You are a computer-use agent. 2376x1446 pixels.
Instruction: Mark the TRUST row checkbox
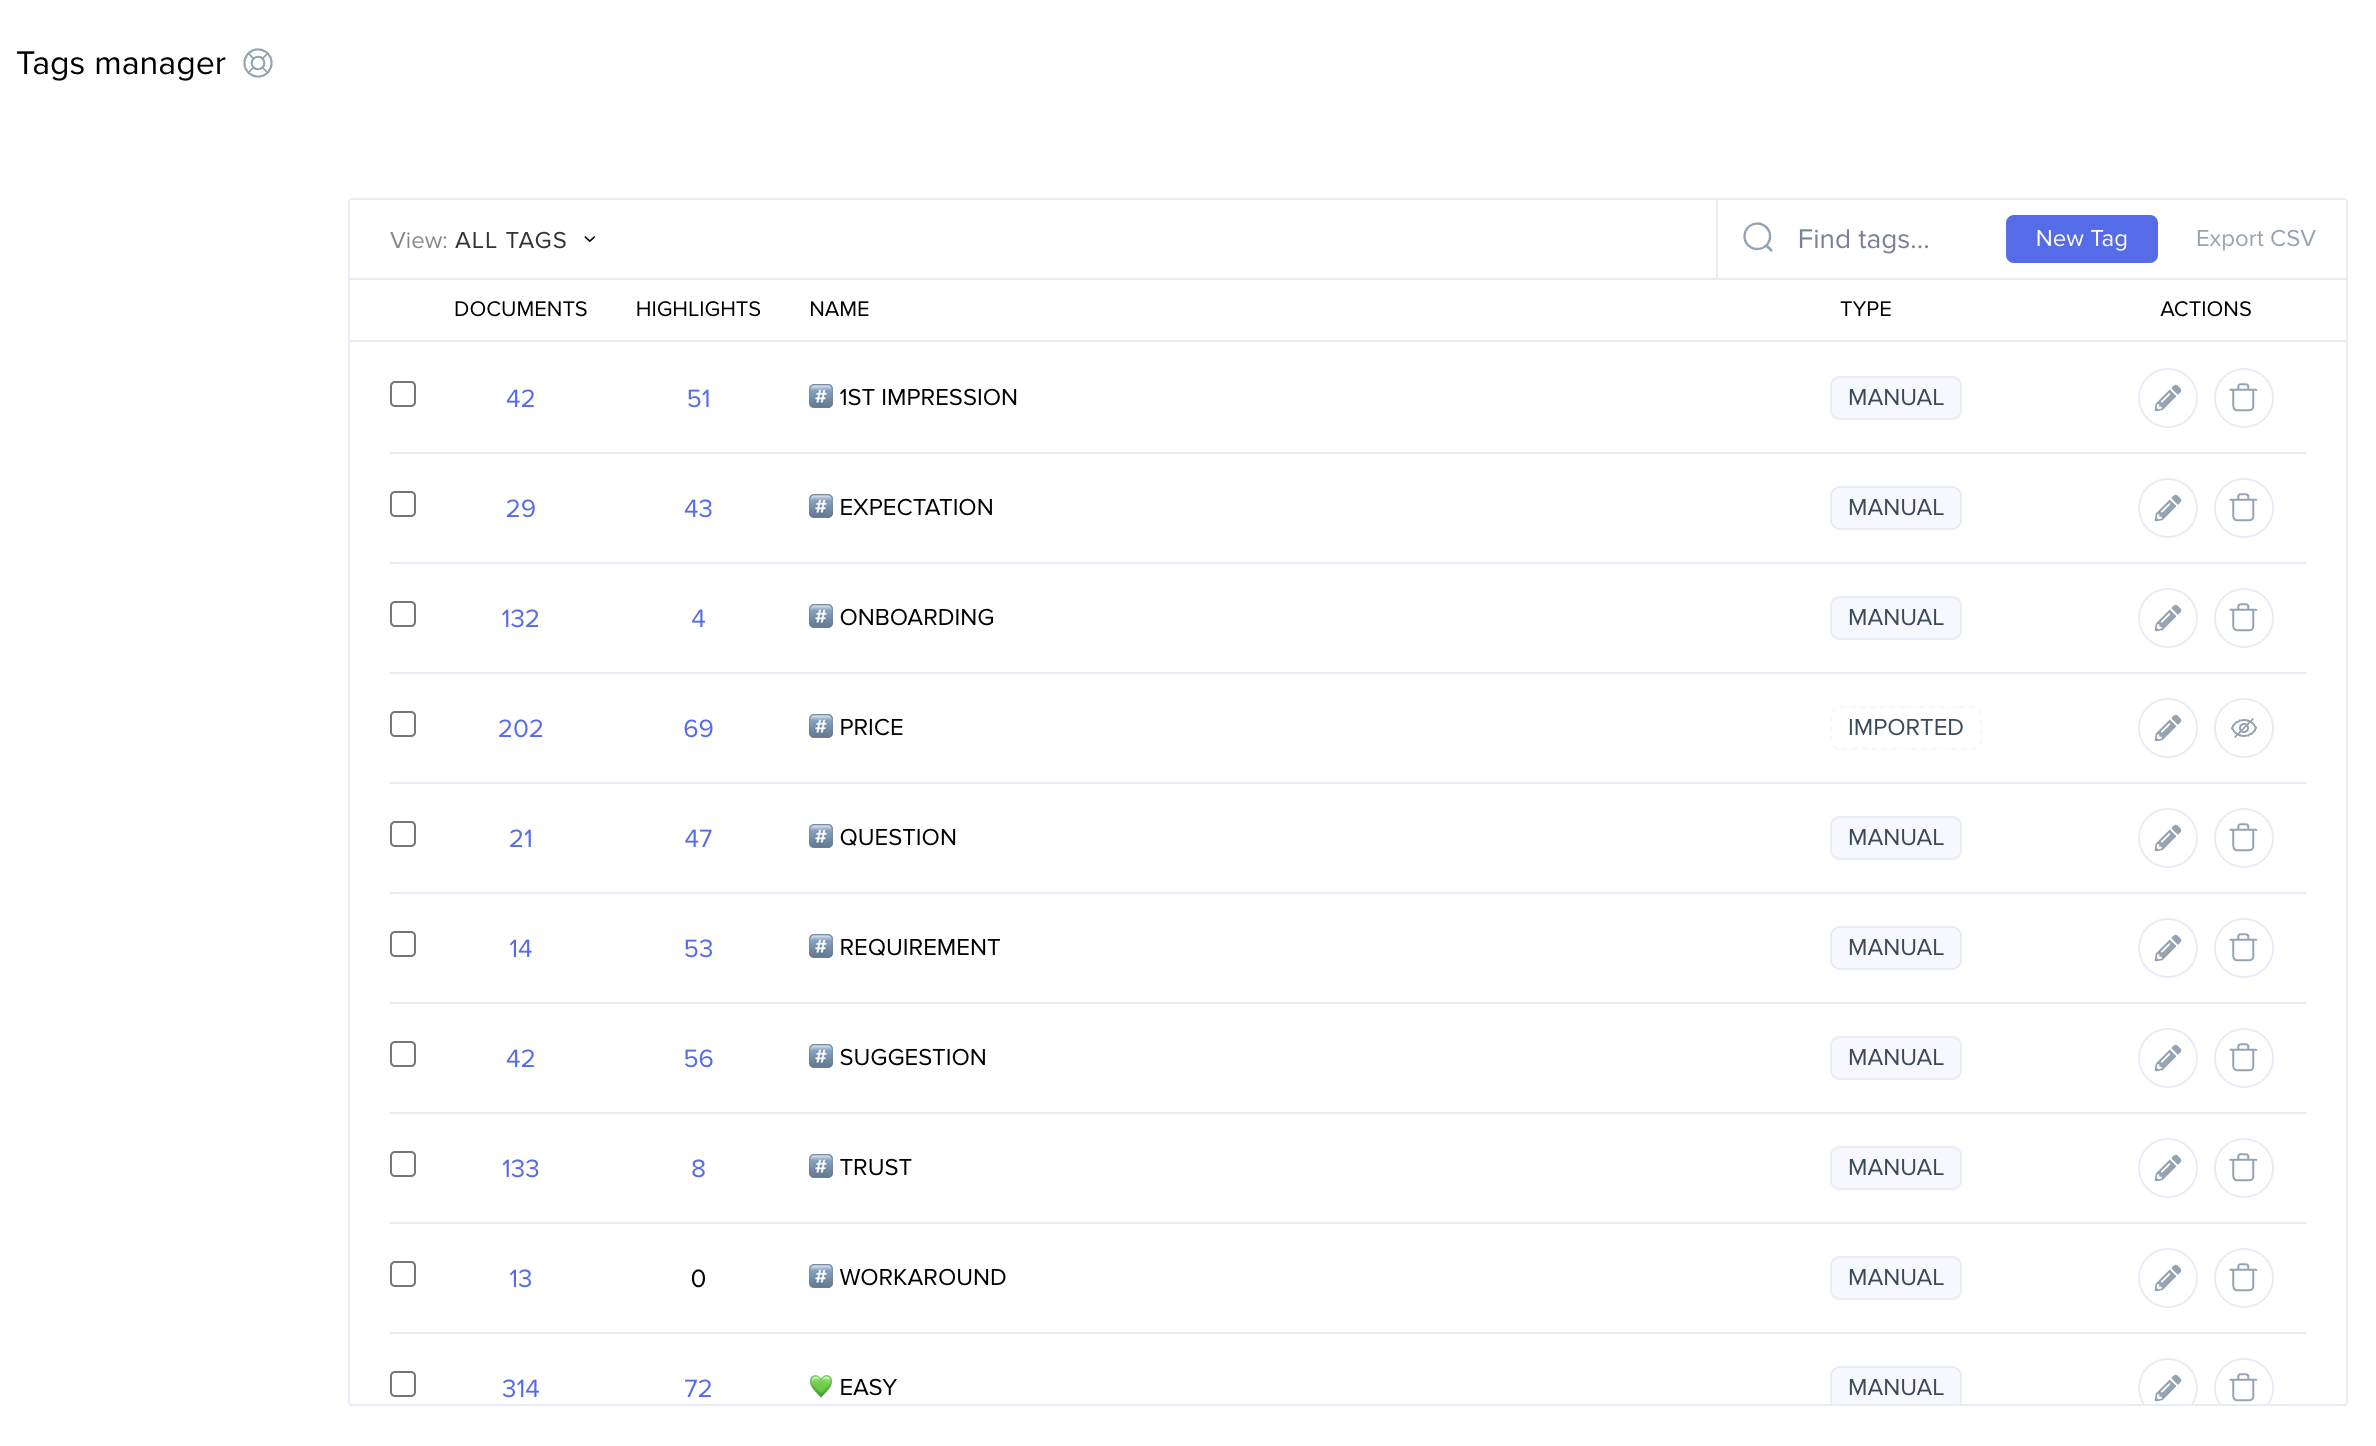[x=403, y=1164]
